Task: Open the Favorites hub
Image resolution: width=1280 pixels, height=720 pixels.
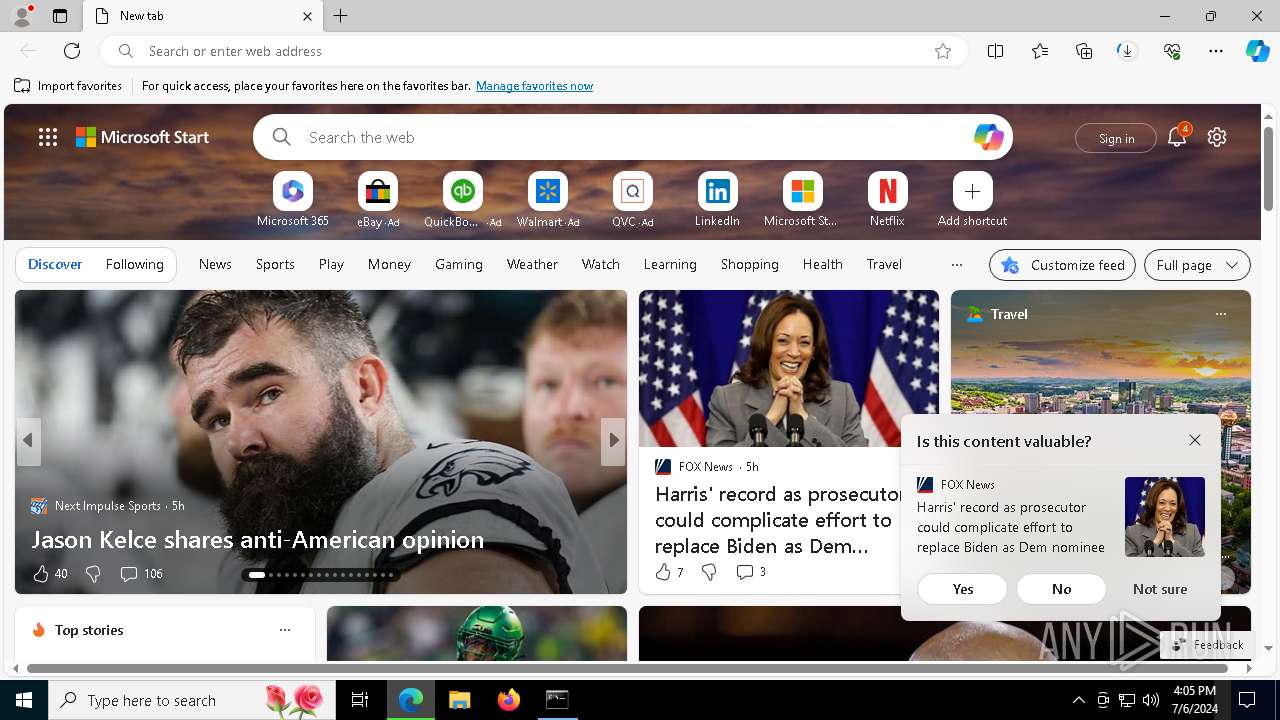Action: tap(1040, 51)
